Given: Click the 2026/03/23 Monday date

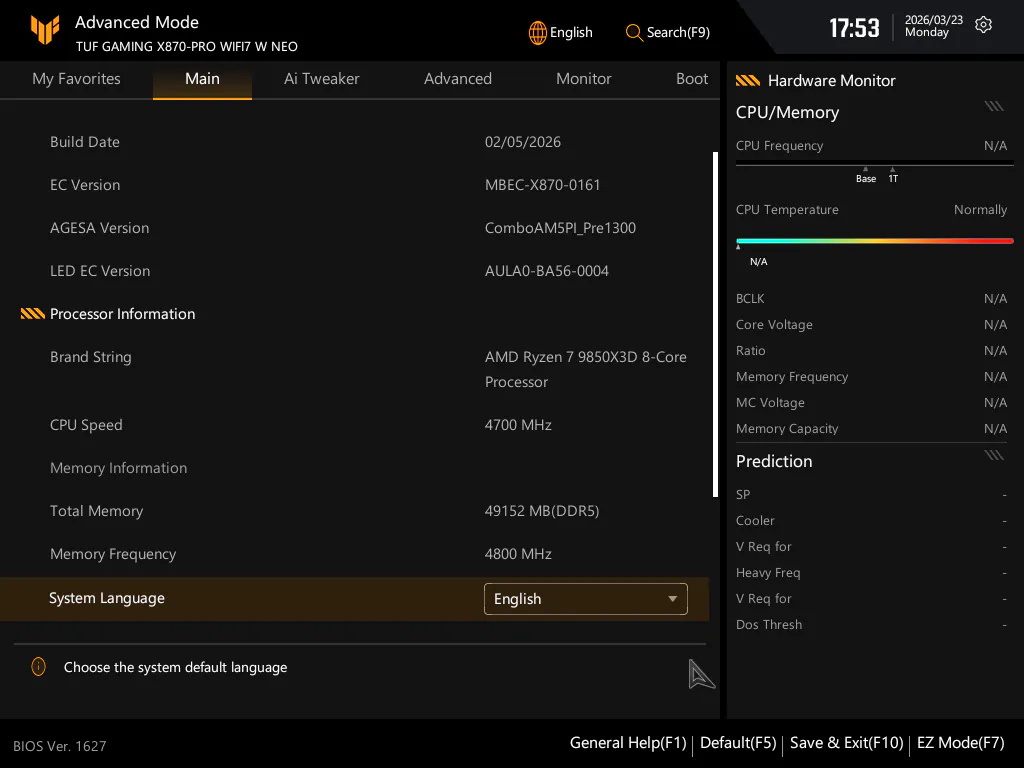Looking at the screenshot, I should point(934,26).
